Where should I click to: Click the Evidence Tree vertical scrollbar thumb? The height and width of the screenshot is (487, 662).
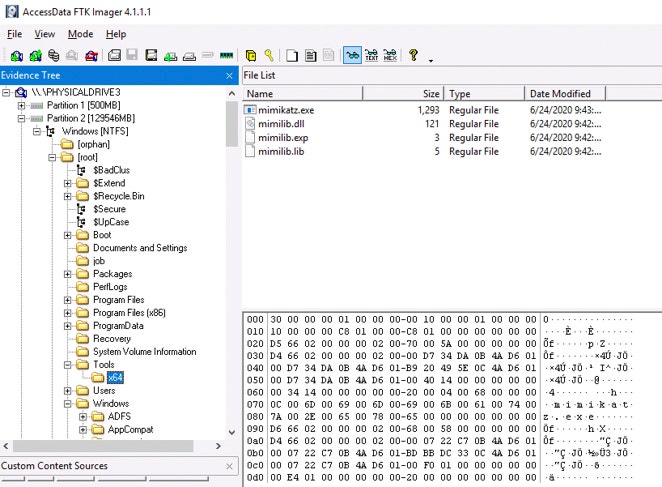[x=232, y=124]
